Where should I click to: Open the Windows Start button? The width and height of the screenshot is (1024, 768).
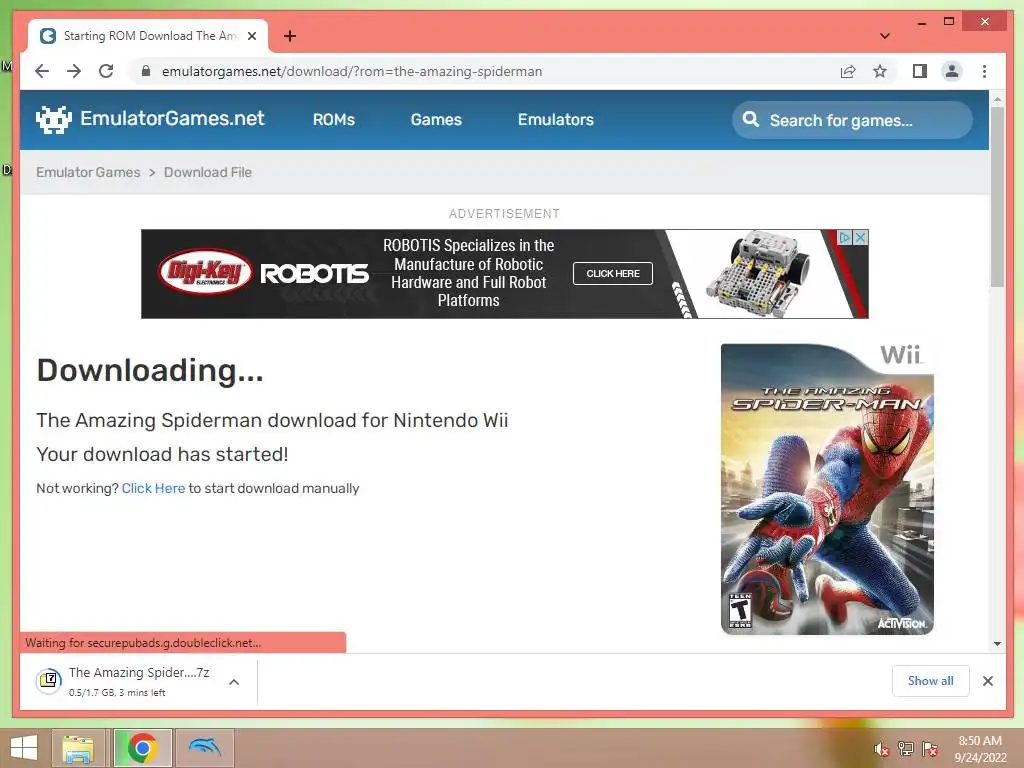(24, 748)
